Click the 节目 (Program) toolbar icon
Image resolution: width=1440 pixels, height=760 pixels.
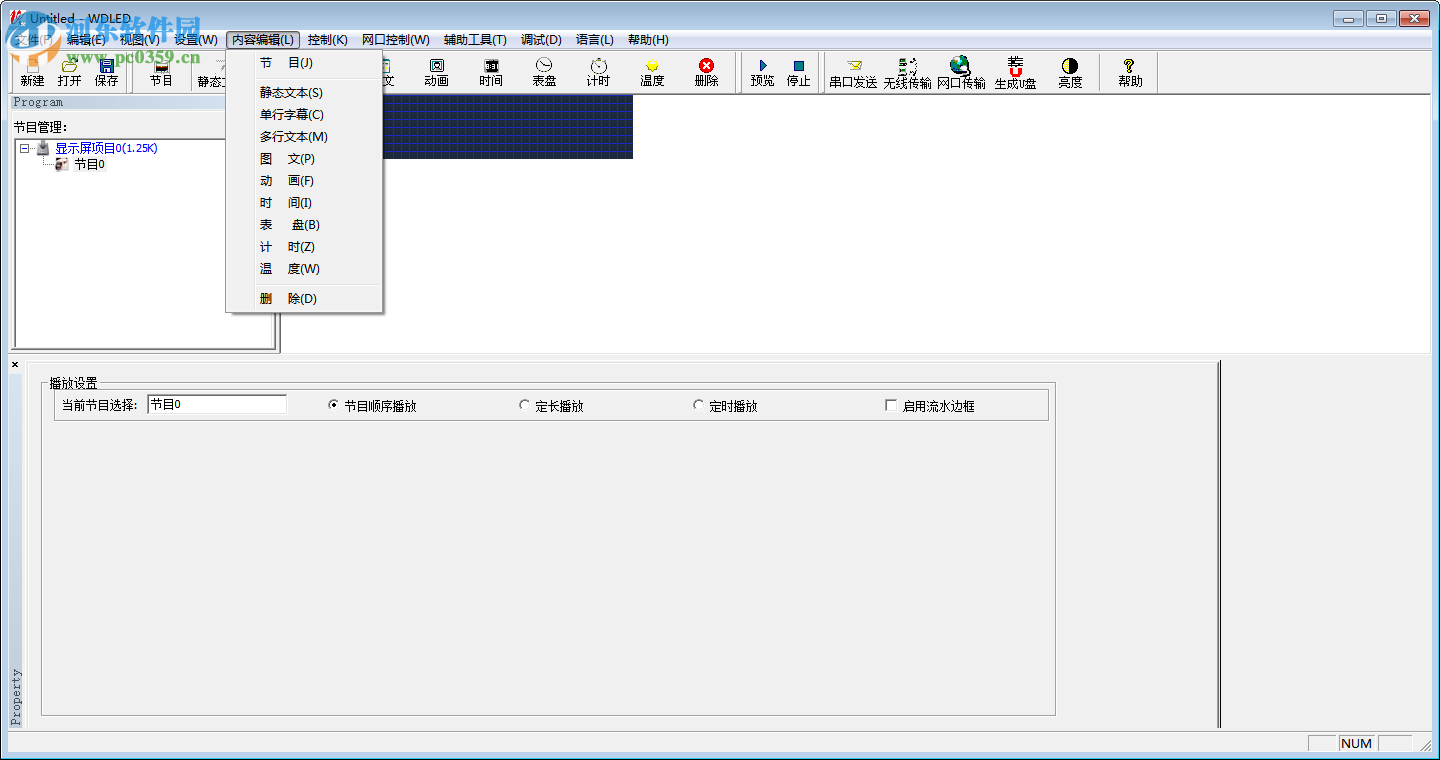pos(161,73)
